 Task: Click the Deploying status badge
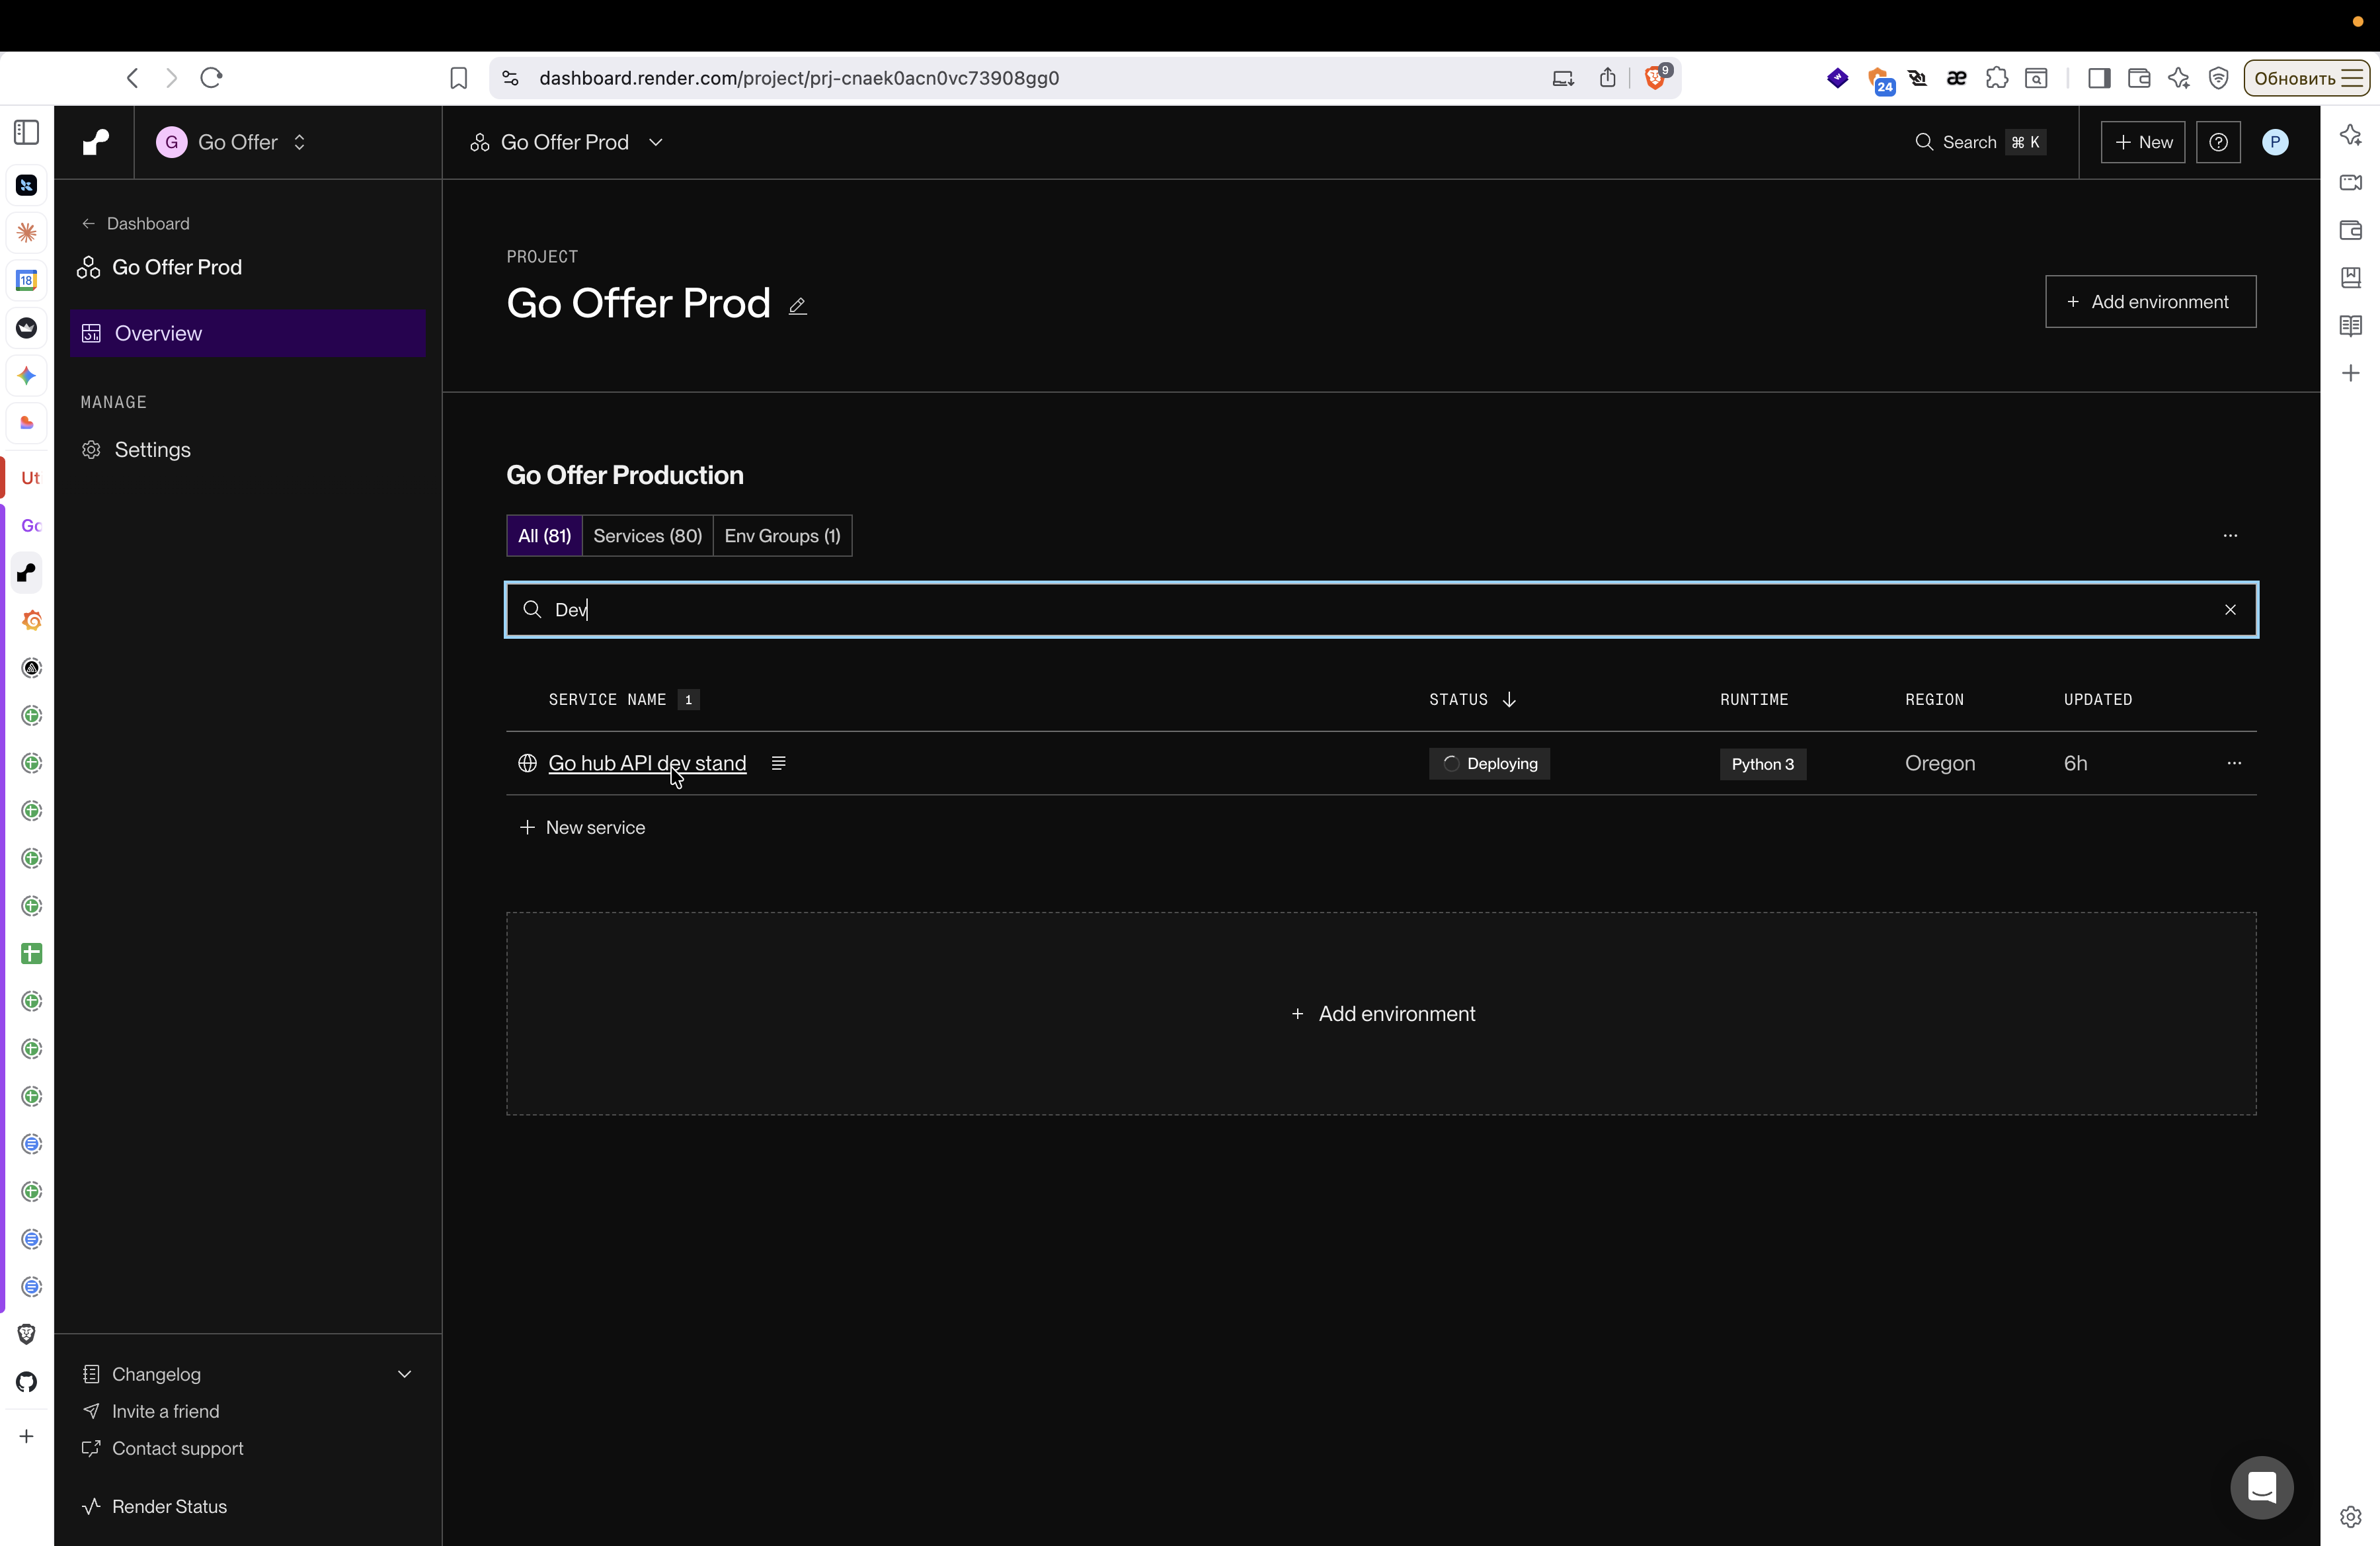[1488, 763]
